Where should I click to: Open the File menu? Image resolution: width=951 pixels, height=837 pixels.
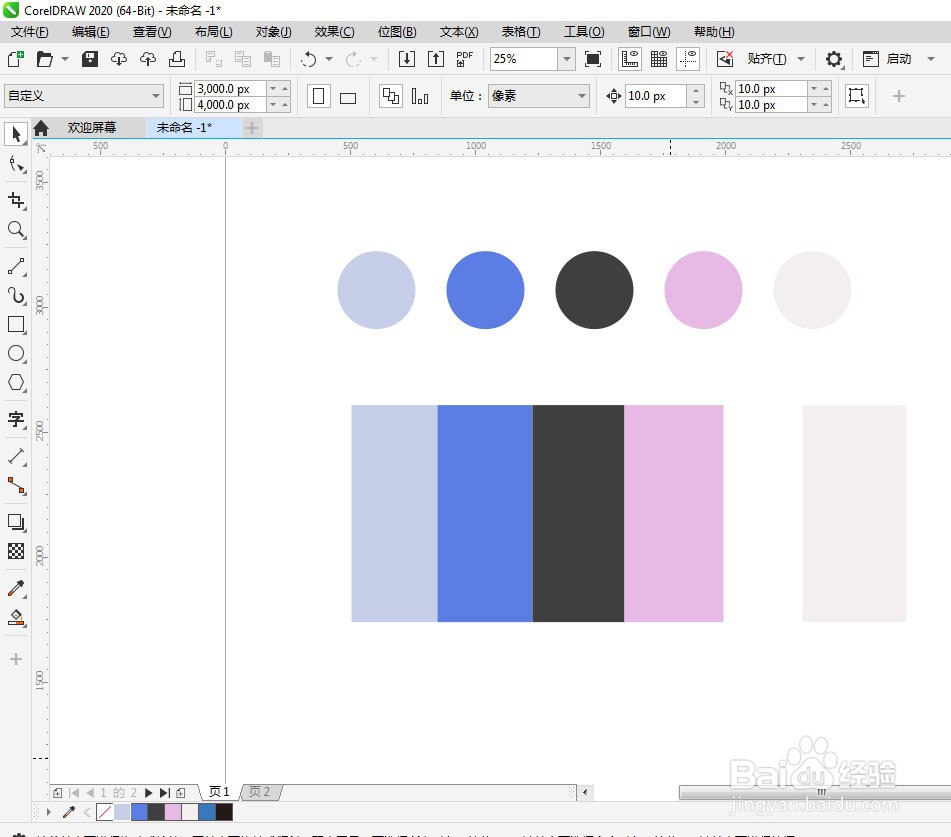tap(29, 32)
